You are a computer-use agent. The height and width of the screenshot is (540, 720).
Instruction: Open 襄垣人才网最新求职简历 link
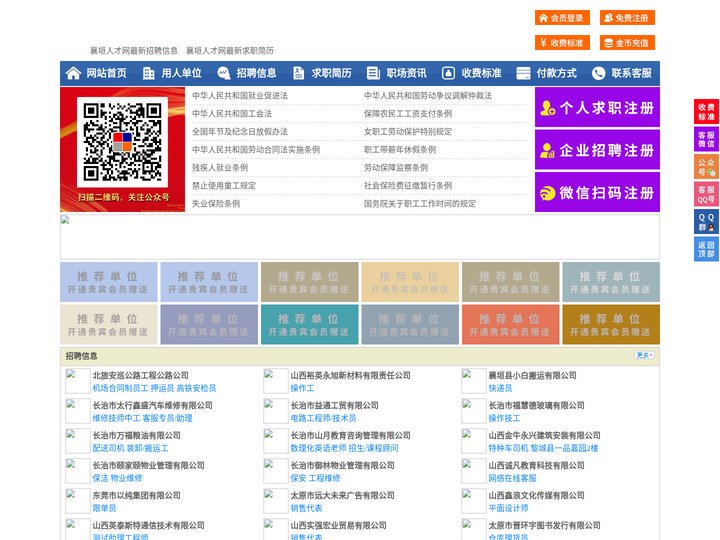[x=230, y=51]
